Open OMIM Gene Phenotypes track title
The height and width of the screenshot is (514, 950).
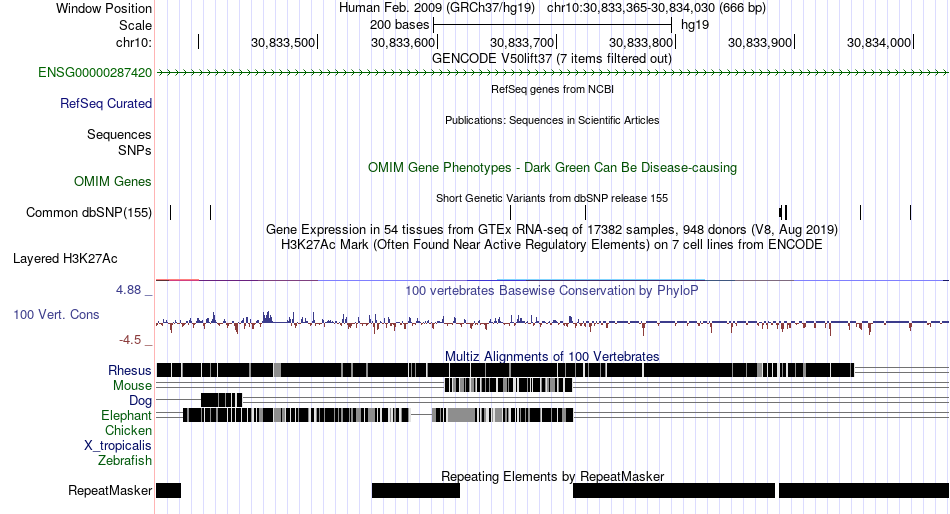552,167
